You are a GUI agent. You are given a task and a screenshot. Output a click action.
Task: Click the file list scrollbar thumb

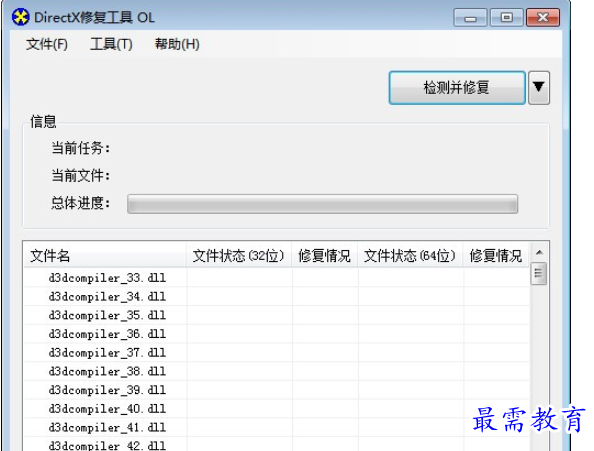point(539,273)
